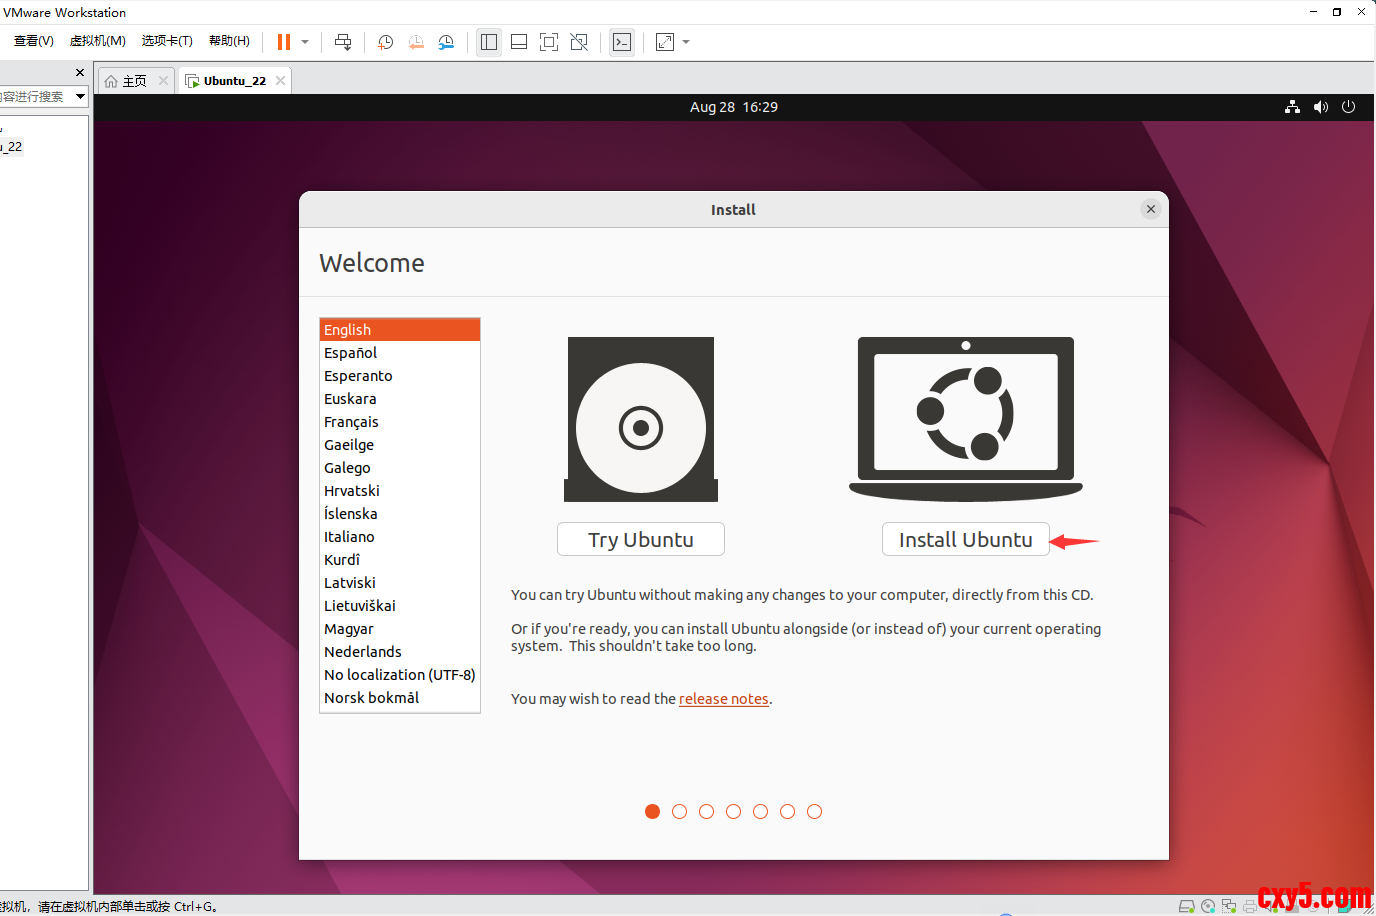Toggle the library sidebar panel view
1376x916 pixels.
tap(489, 42)
